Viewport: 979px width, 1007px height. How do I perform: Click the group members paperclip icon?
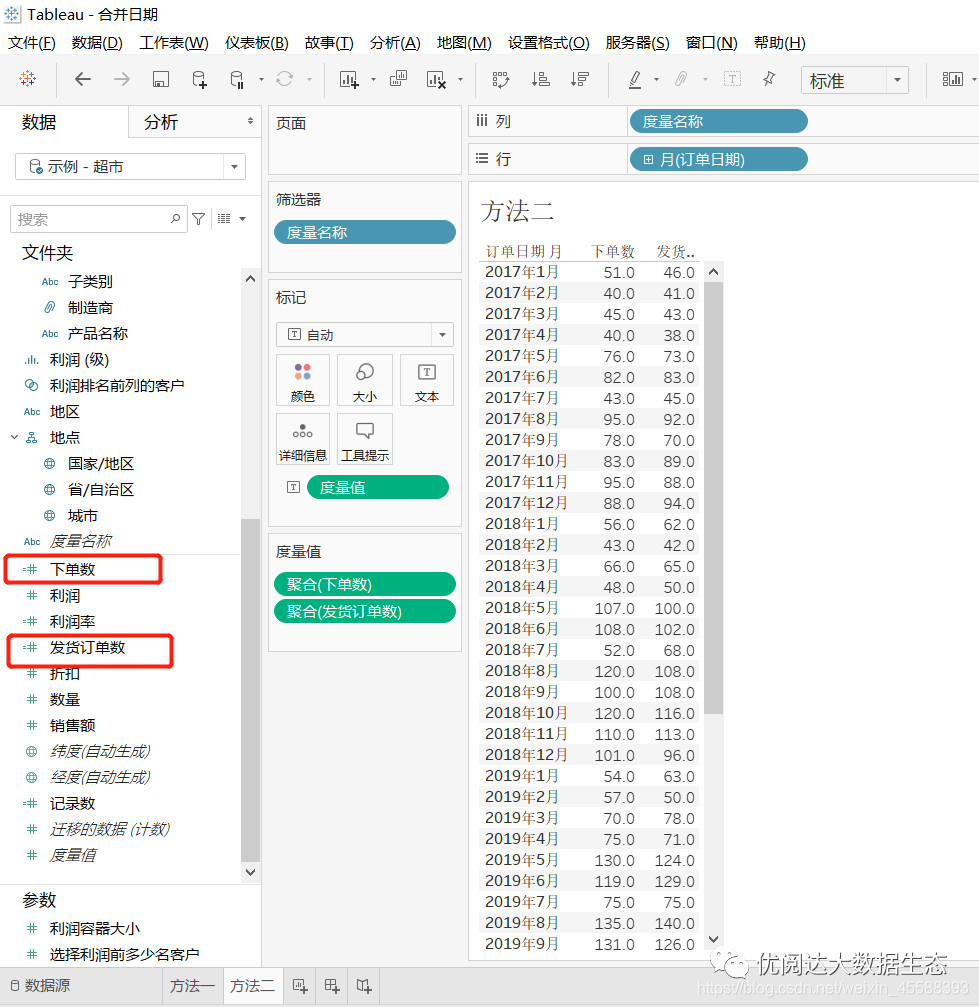tap(681, 80)
